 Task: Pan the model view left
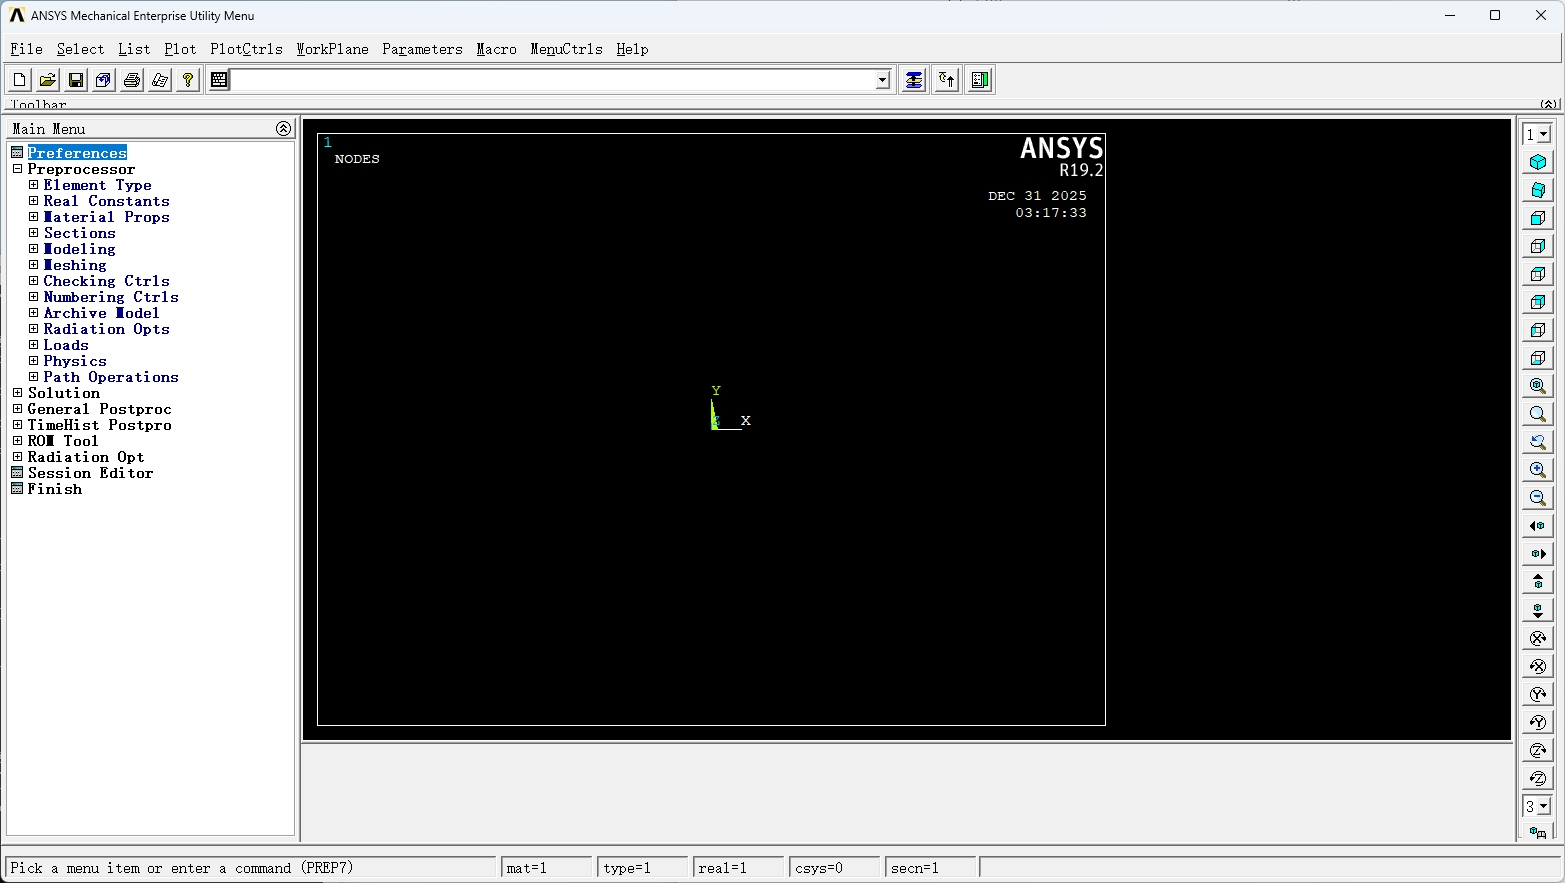(1537, 526)
